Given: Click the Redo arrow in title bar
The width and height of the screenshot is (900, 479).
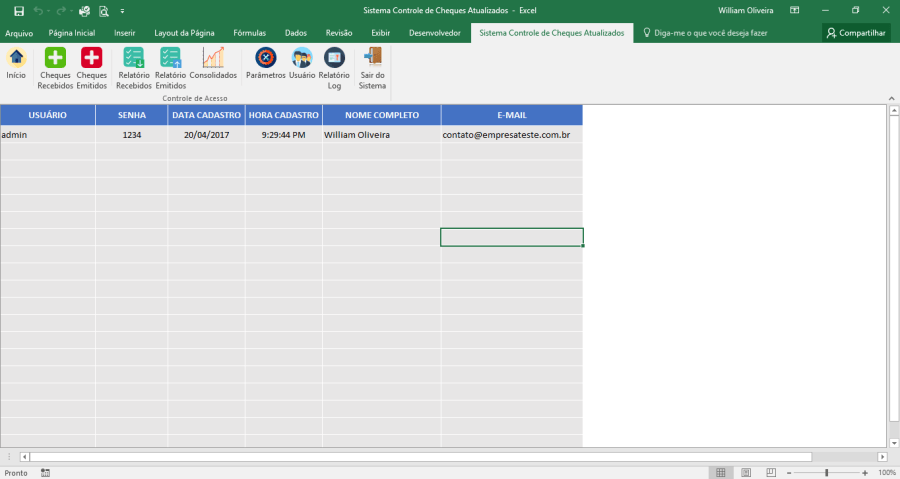Looking at the screenshot, I should (x=61, y=11).
